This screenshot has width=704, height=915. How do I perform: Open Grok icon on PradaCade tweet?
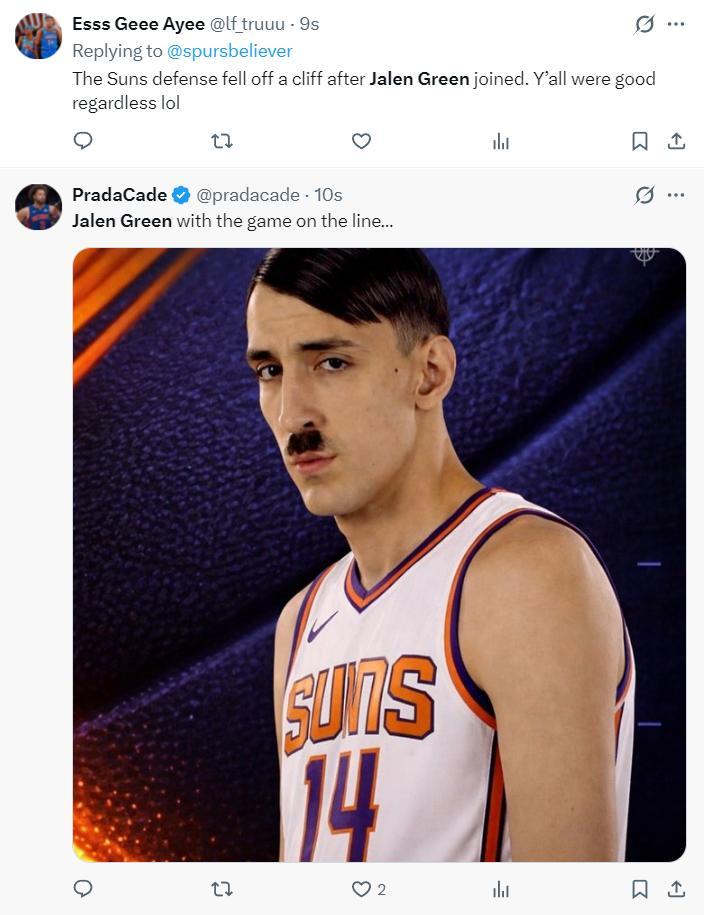pos(644,195)
